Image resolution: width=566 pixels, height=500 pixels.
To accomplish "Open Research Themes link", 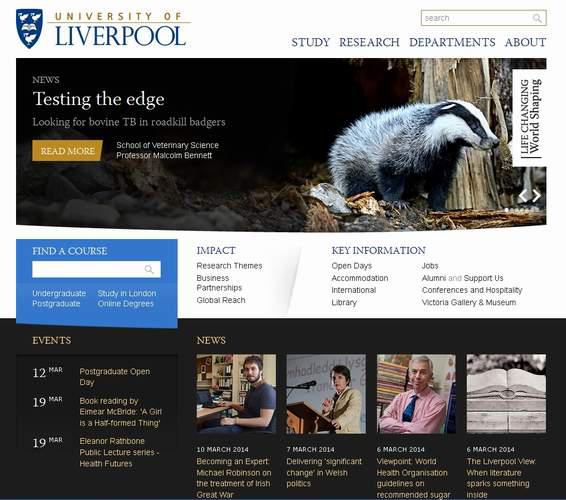I will [x=229, y=266].
